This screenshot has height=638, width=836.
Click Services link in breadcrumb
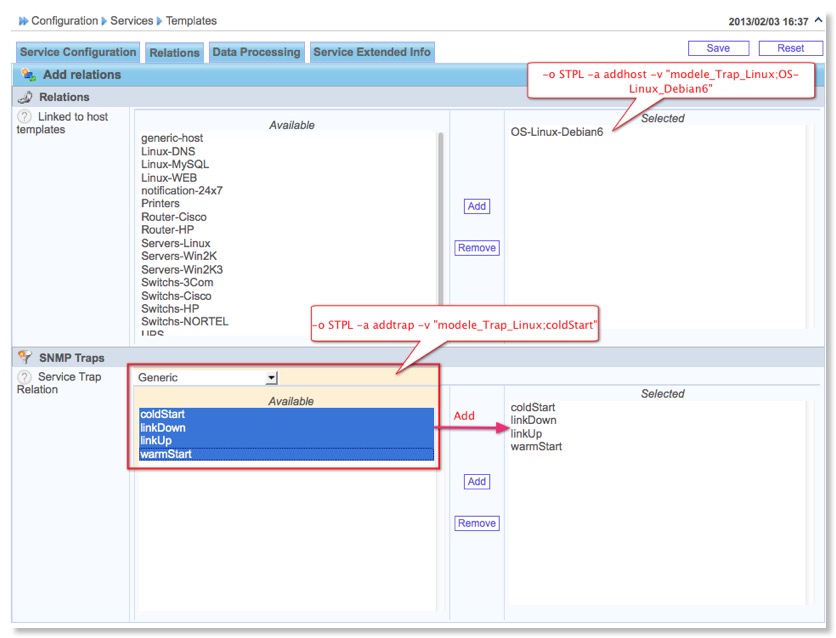click(x=132, y=21)
